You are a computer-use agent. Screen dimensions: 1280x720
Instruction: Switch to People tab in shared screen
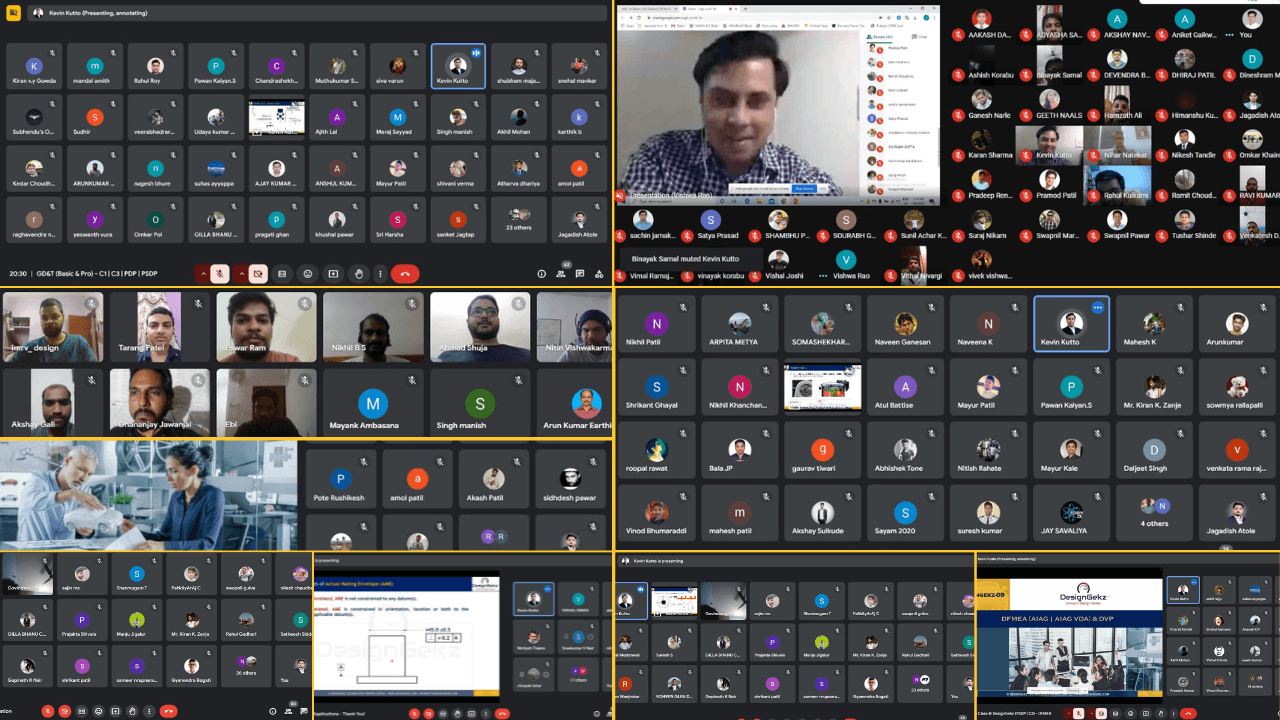[879, 37]
